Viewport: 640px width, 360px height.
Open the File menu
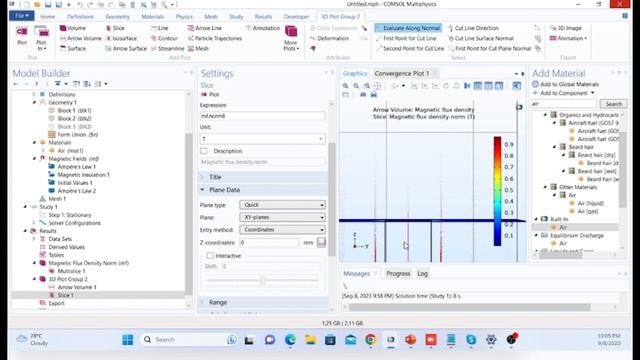(x=22, y=16)
